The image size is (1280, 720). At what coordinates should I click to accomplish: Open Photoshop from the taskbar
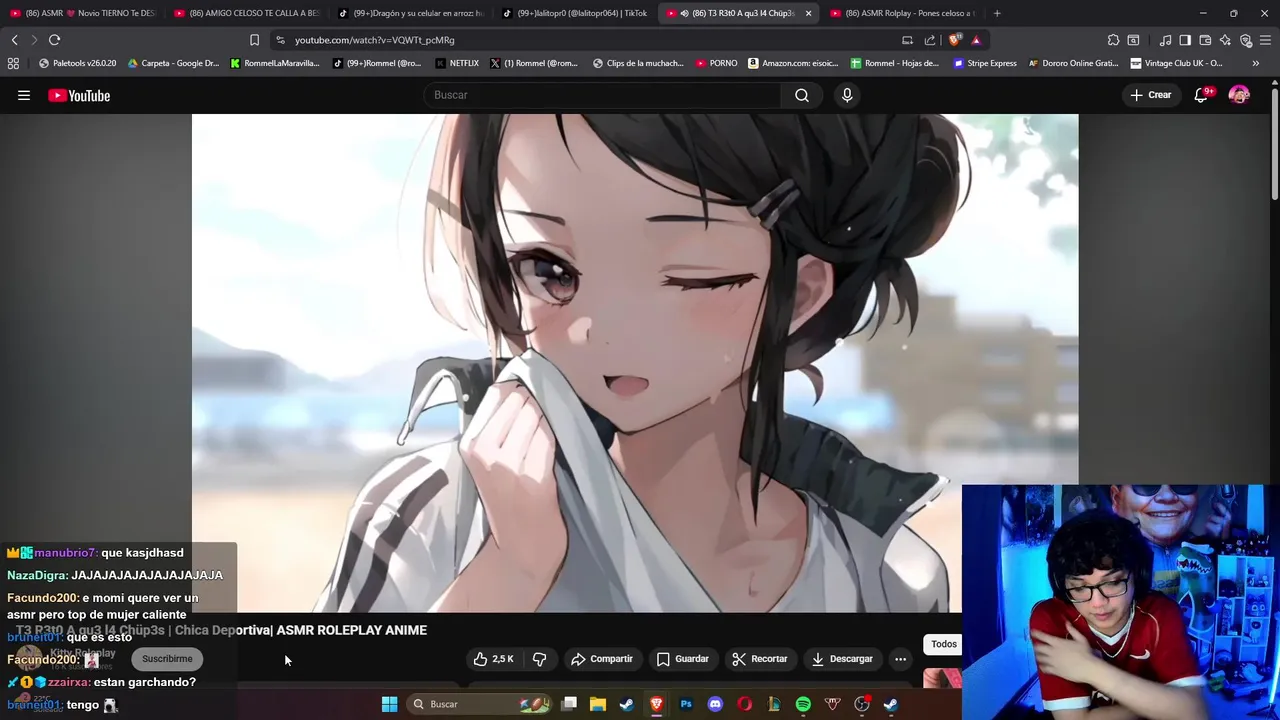pos(686,704)
